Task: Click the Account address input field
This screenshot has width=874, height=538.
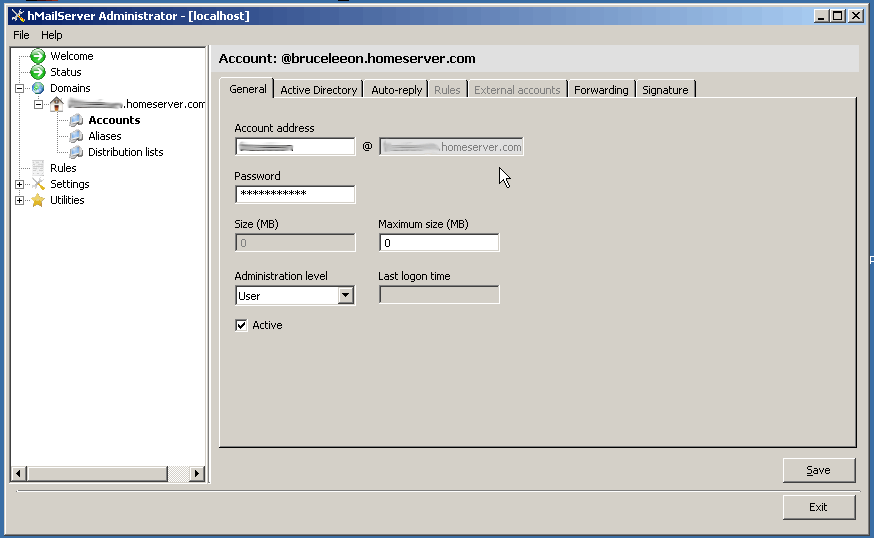Action: tap(295, 147)
